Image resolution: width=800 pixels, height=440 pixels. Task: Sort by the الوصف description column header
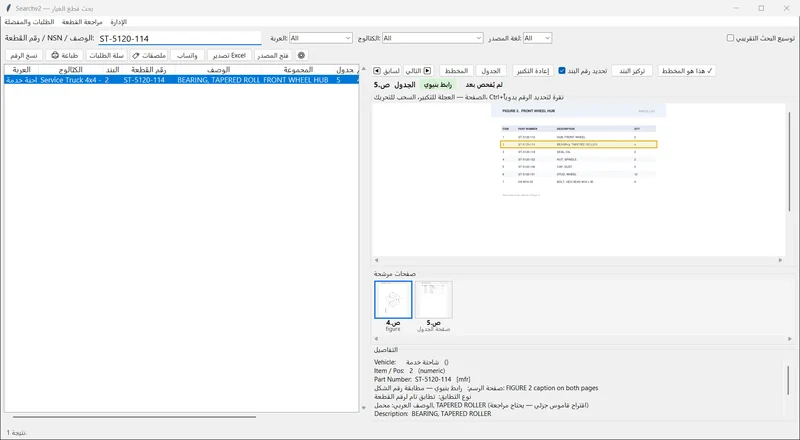click(218, 69)
